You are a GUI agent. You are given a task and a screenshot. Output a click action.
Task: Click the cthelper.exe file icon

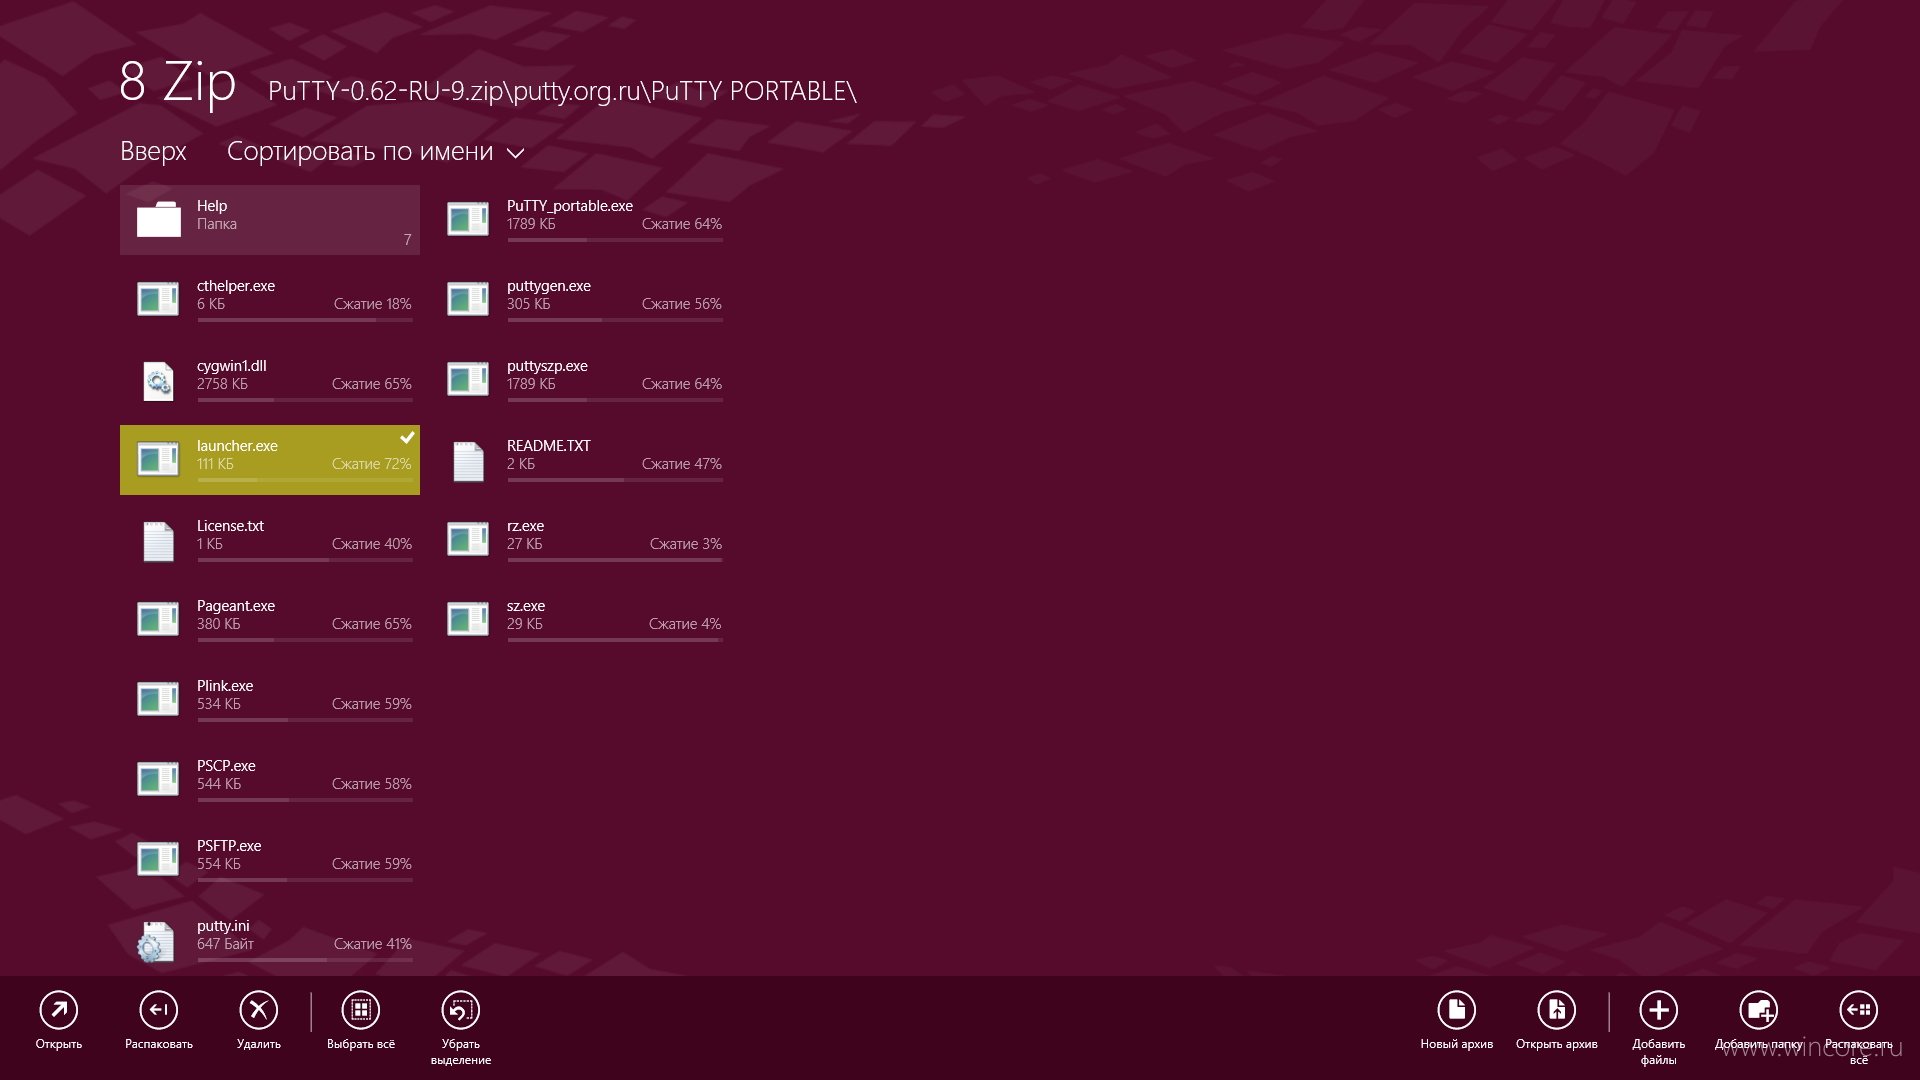(158, 298)
